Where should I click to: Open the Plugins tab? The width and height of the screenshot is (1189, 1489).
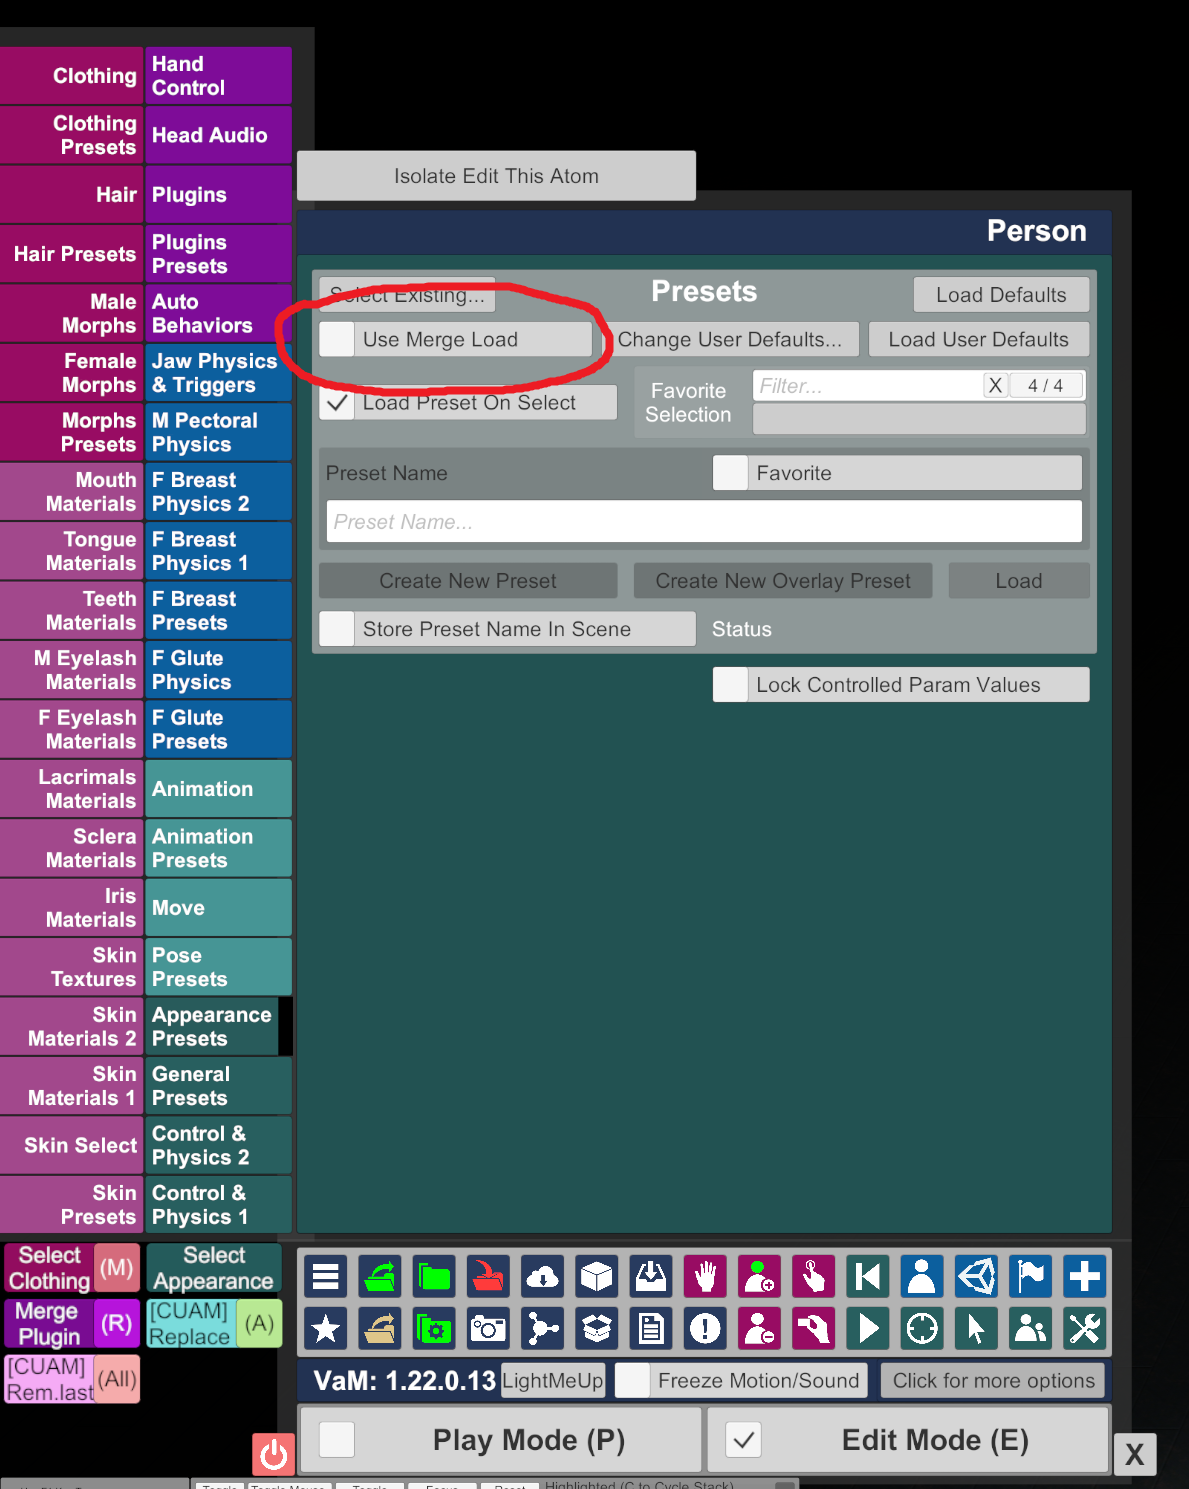click(218, 195)
